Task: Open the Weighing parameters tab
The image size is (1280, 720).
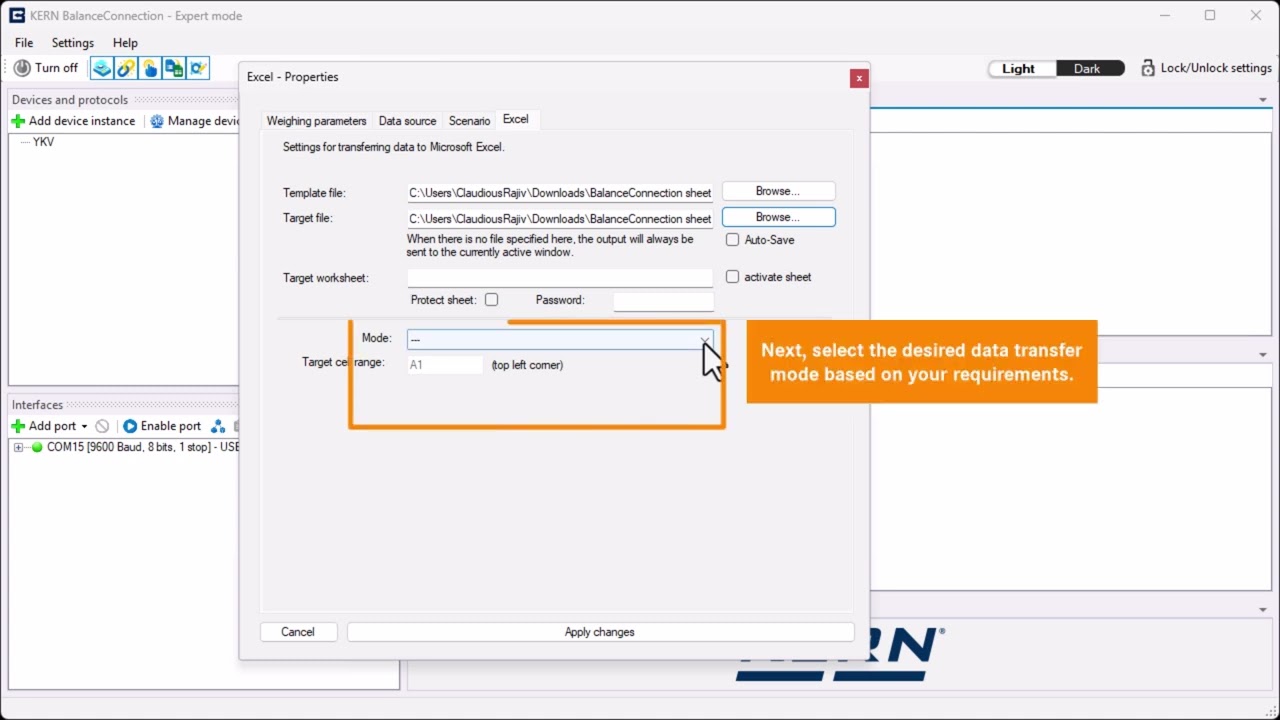Action: 316,121
